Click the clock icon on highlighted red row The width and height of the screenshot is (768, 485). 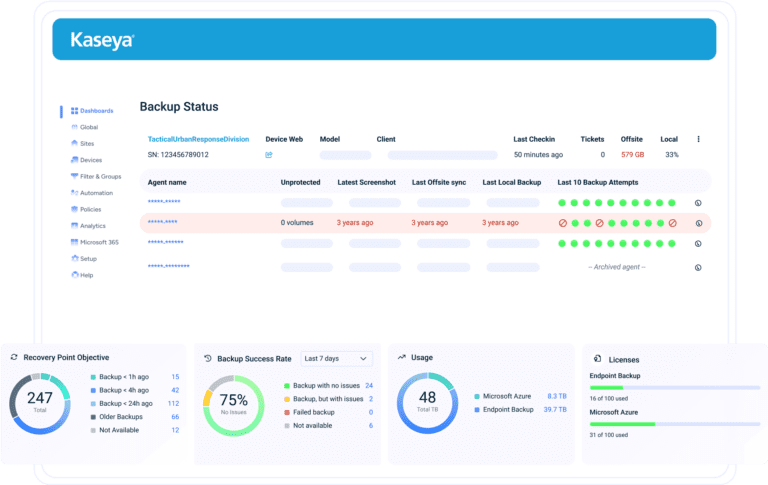coord(698,222)
